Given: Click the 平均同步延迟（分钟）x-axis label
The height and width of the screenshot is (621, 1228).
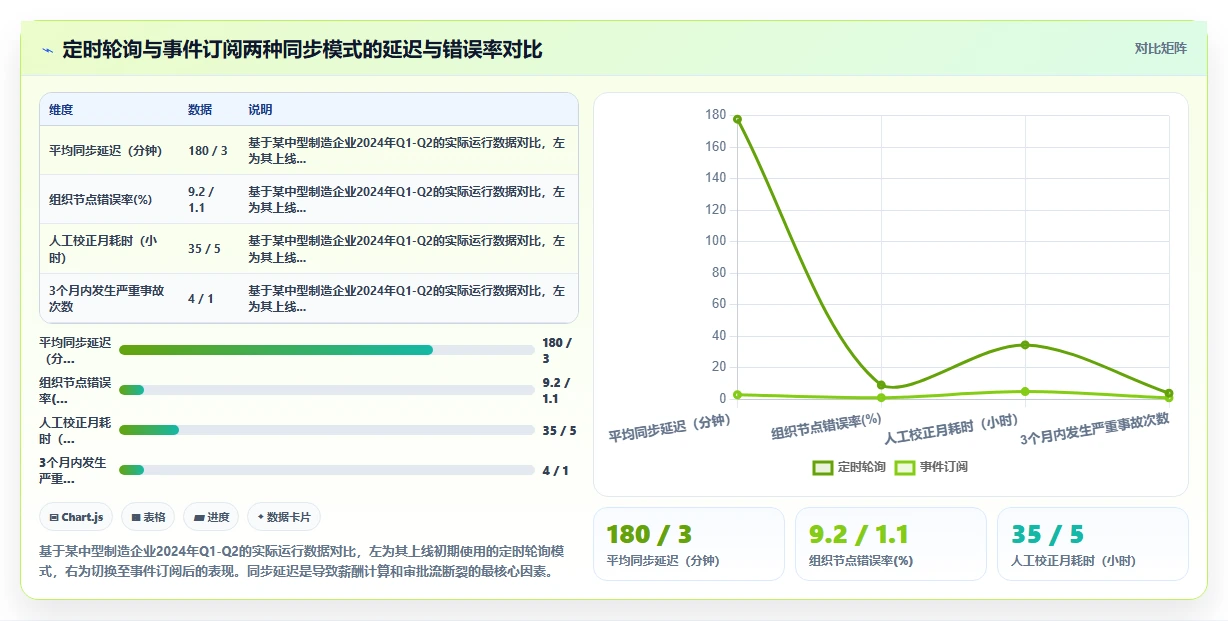Looking at the screenshot, I should pos(671,428).
